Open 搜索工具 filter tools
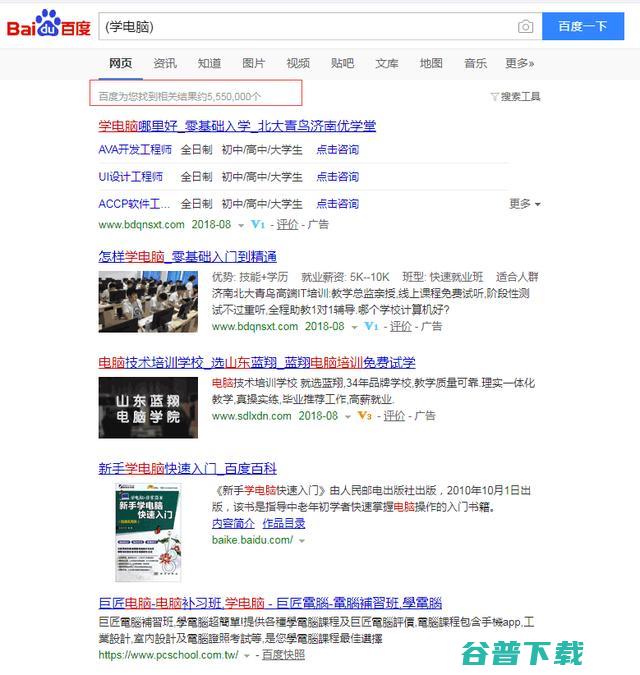The height and width of the screenshot is (675, 640). (x=516, y=96)
